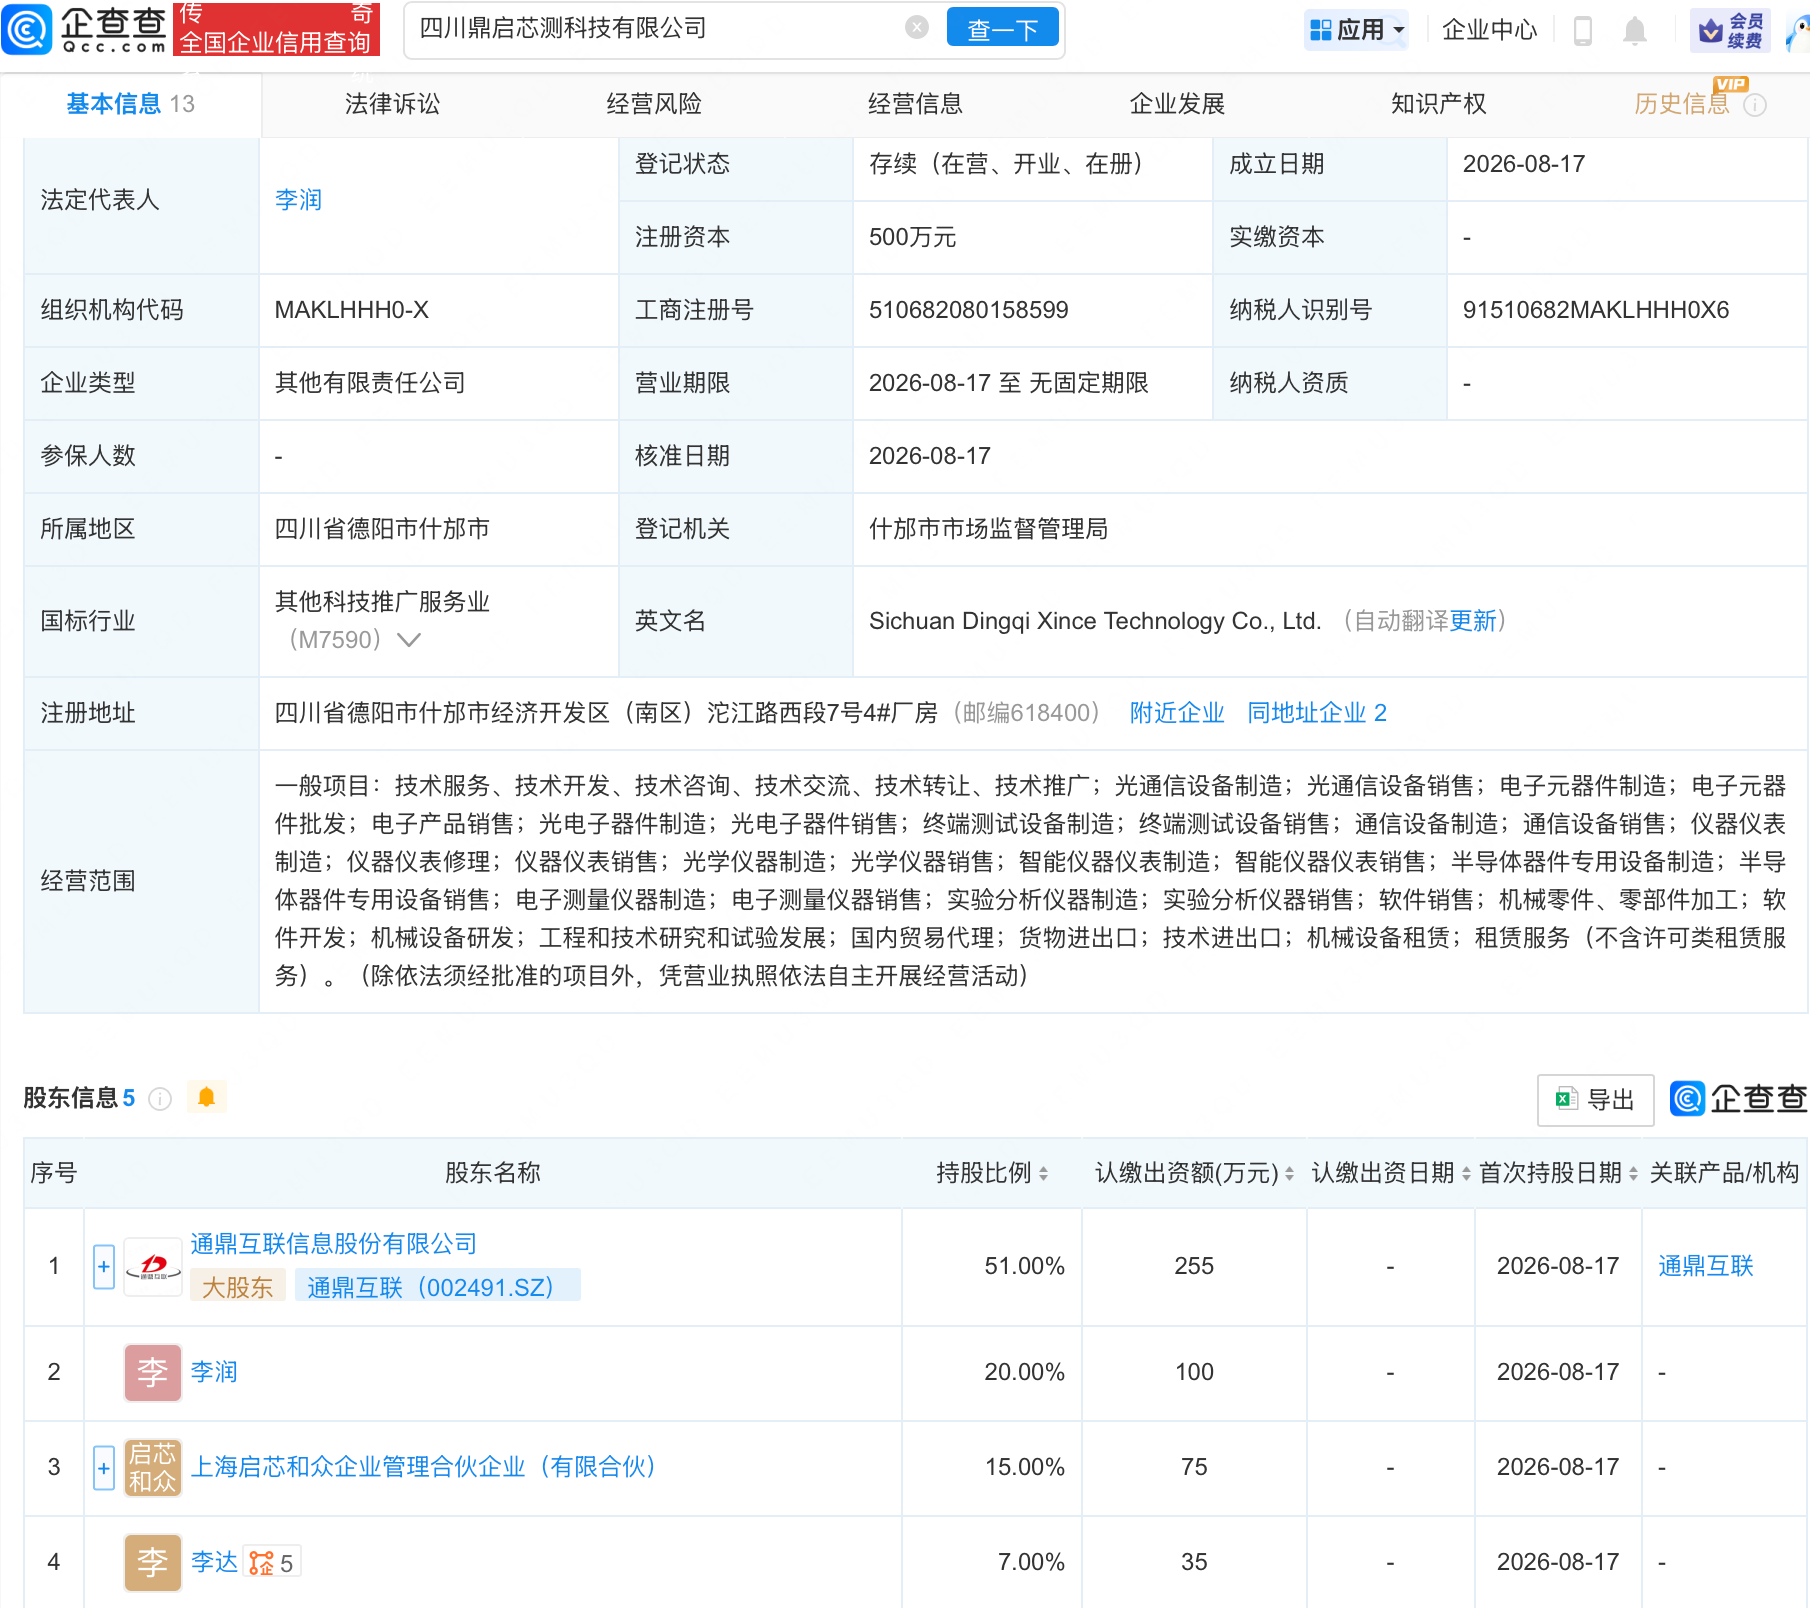The height and width of the screenshot is (1608, 1810).
Task: Open 李达's related companies badge showing 5
Action: (x=272, y=1563)
